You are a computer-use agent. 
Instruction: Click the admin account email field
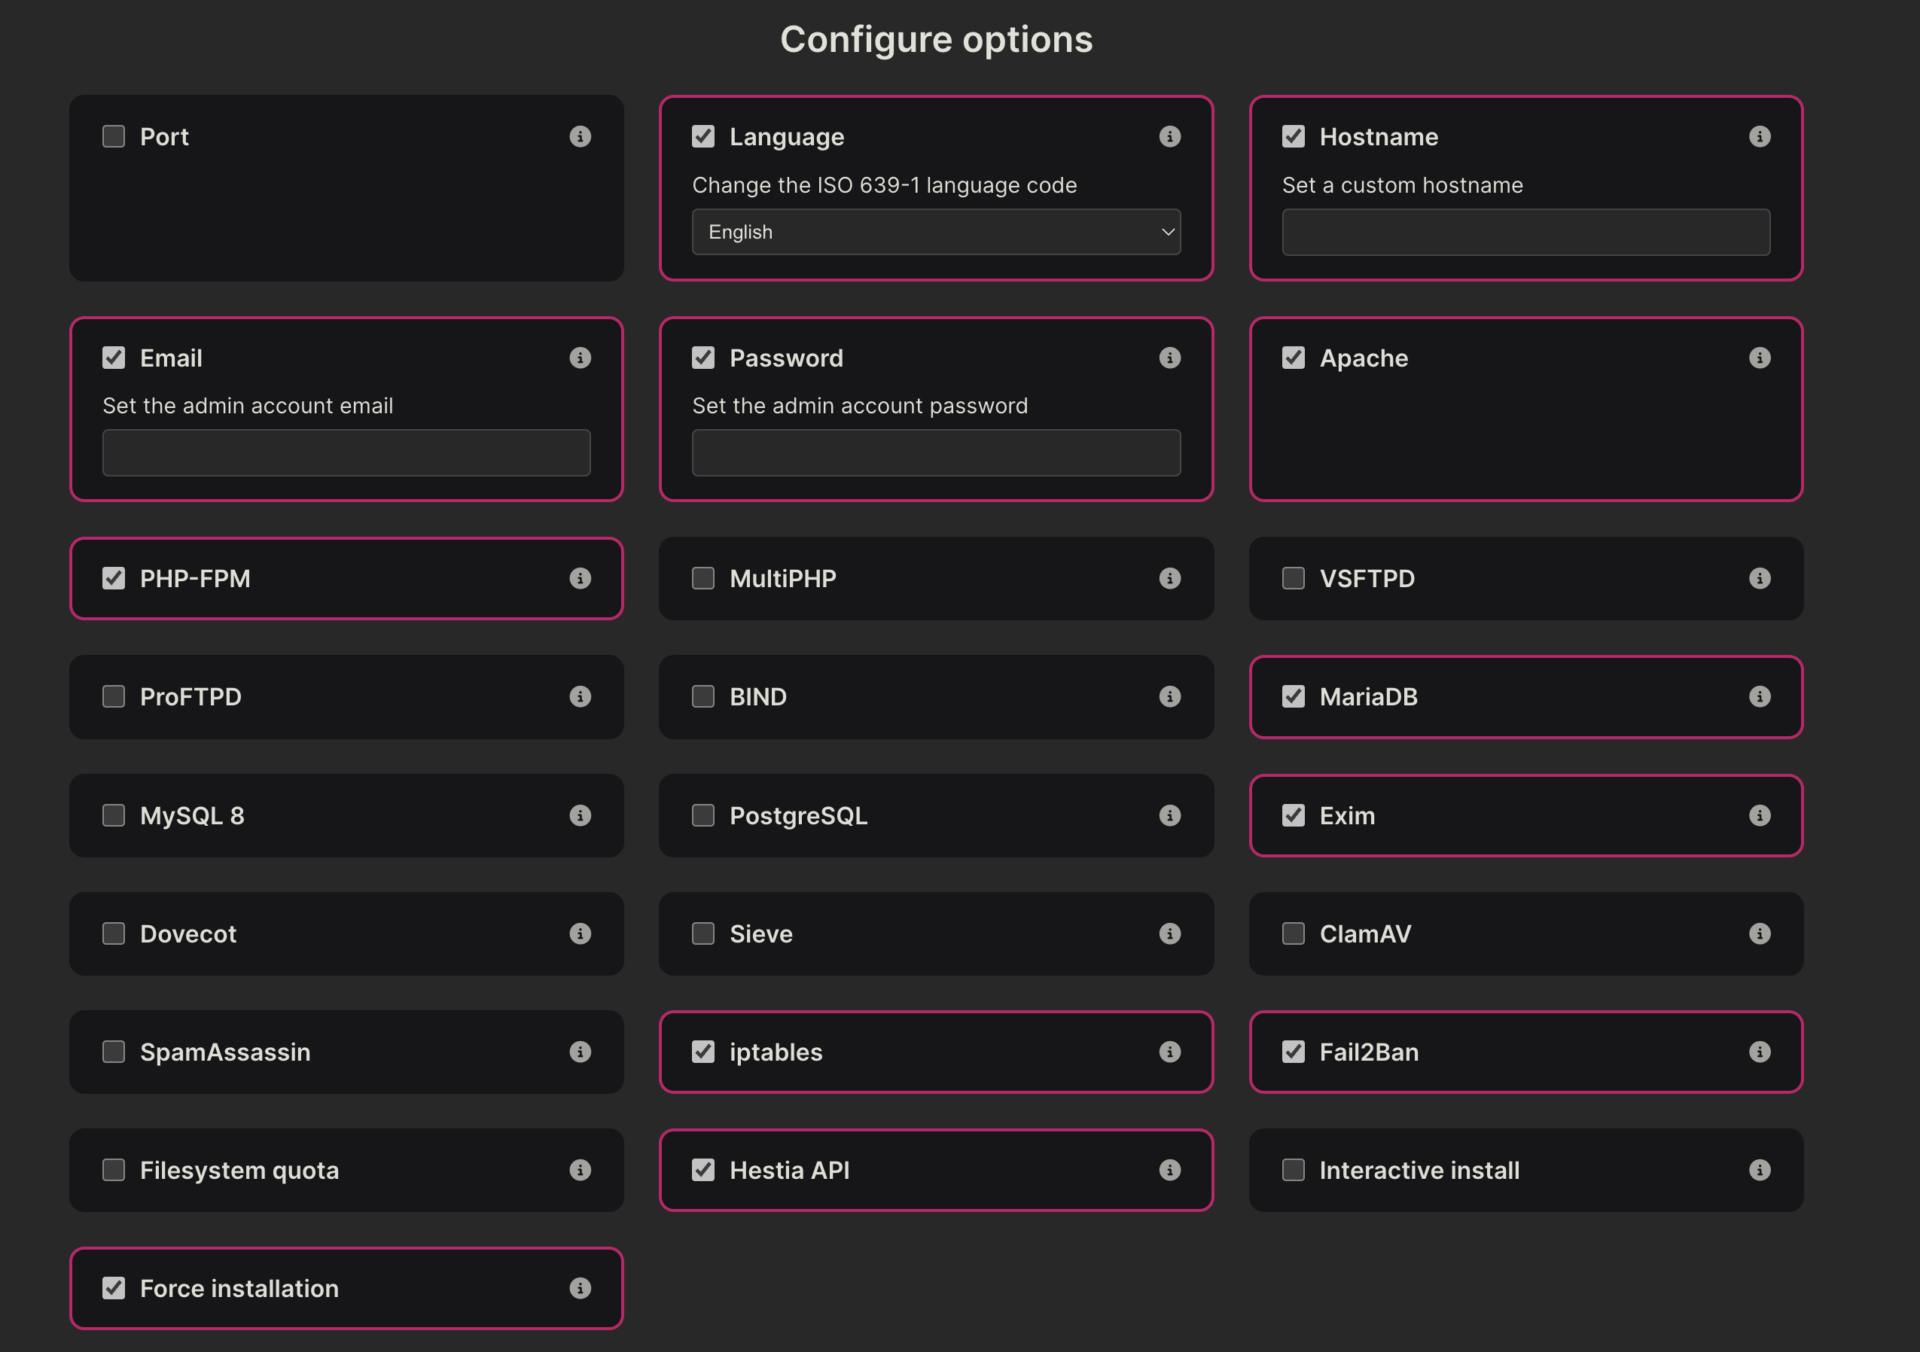pyautogui.click(x=346, y=453)
